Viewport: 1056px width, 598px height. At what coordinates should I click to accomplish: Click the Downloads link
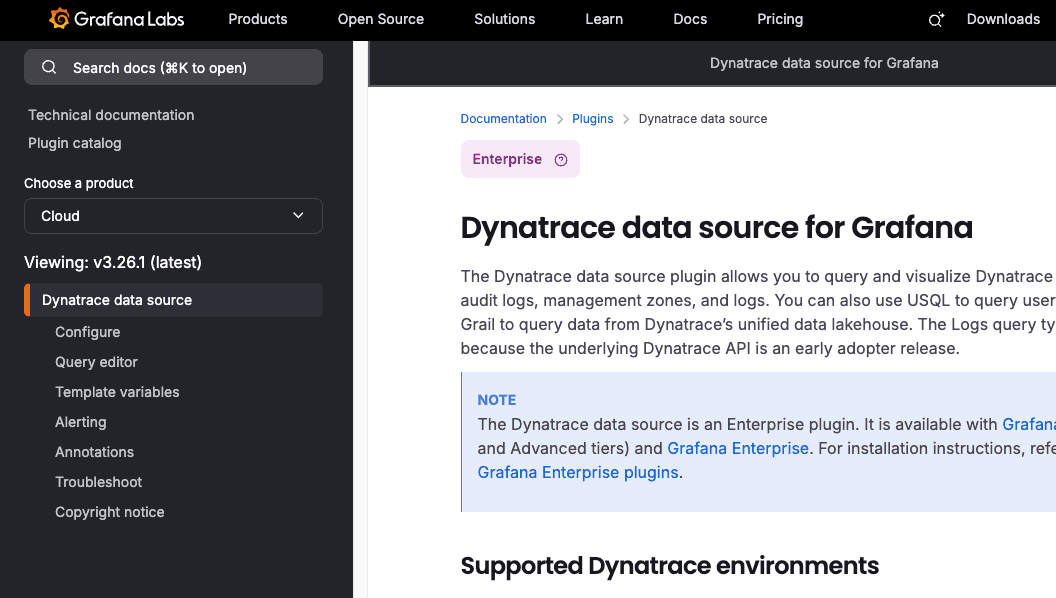click(x=1003, y=19)
